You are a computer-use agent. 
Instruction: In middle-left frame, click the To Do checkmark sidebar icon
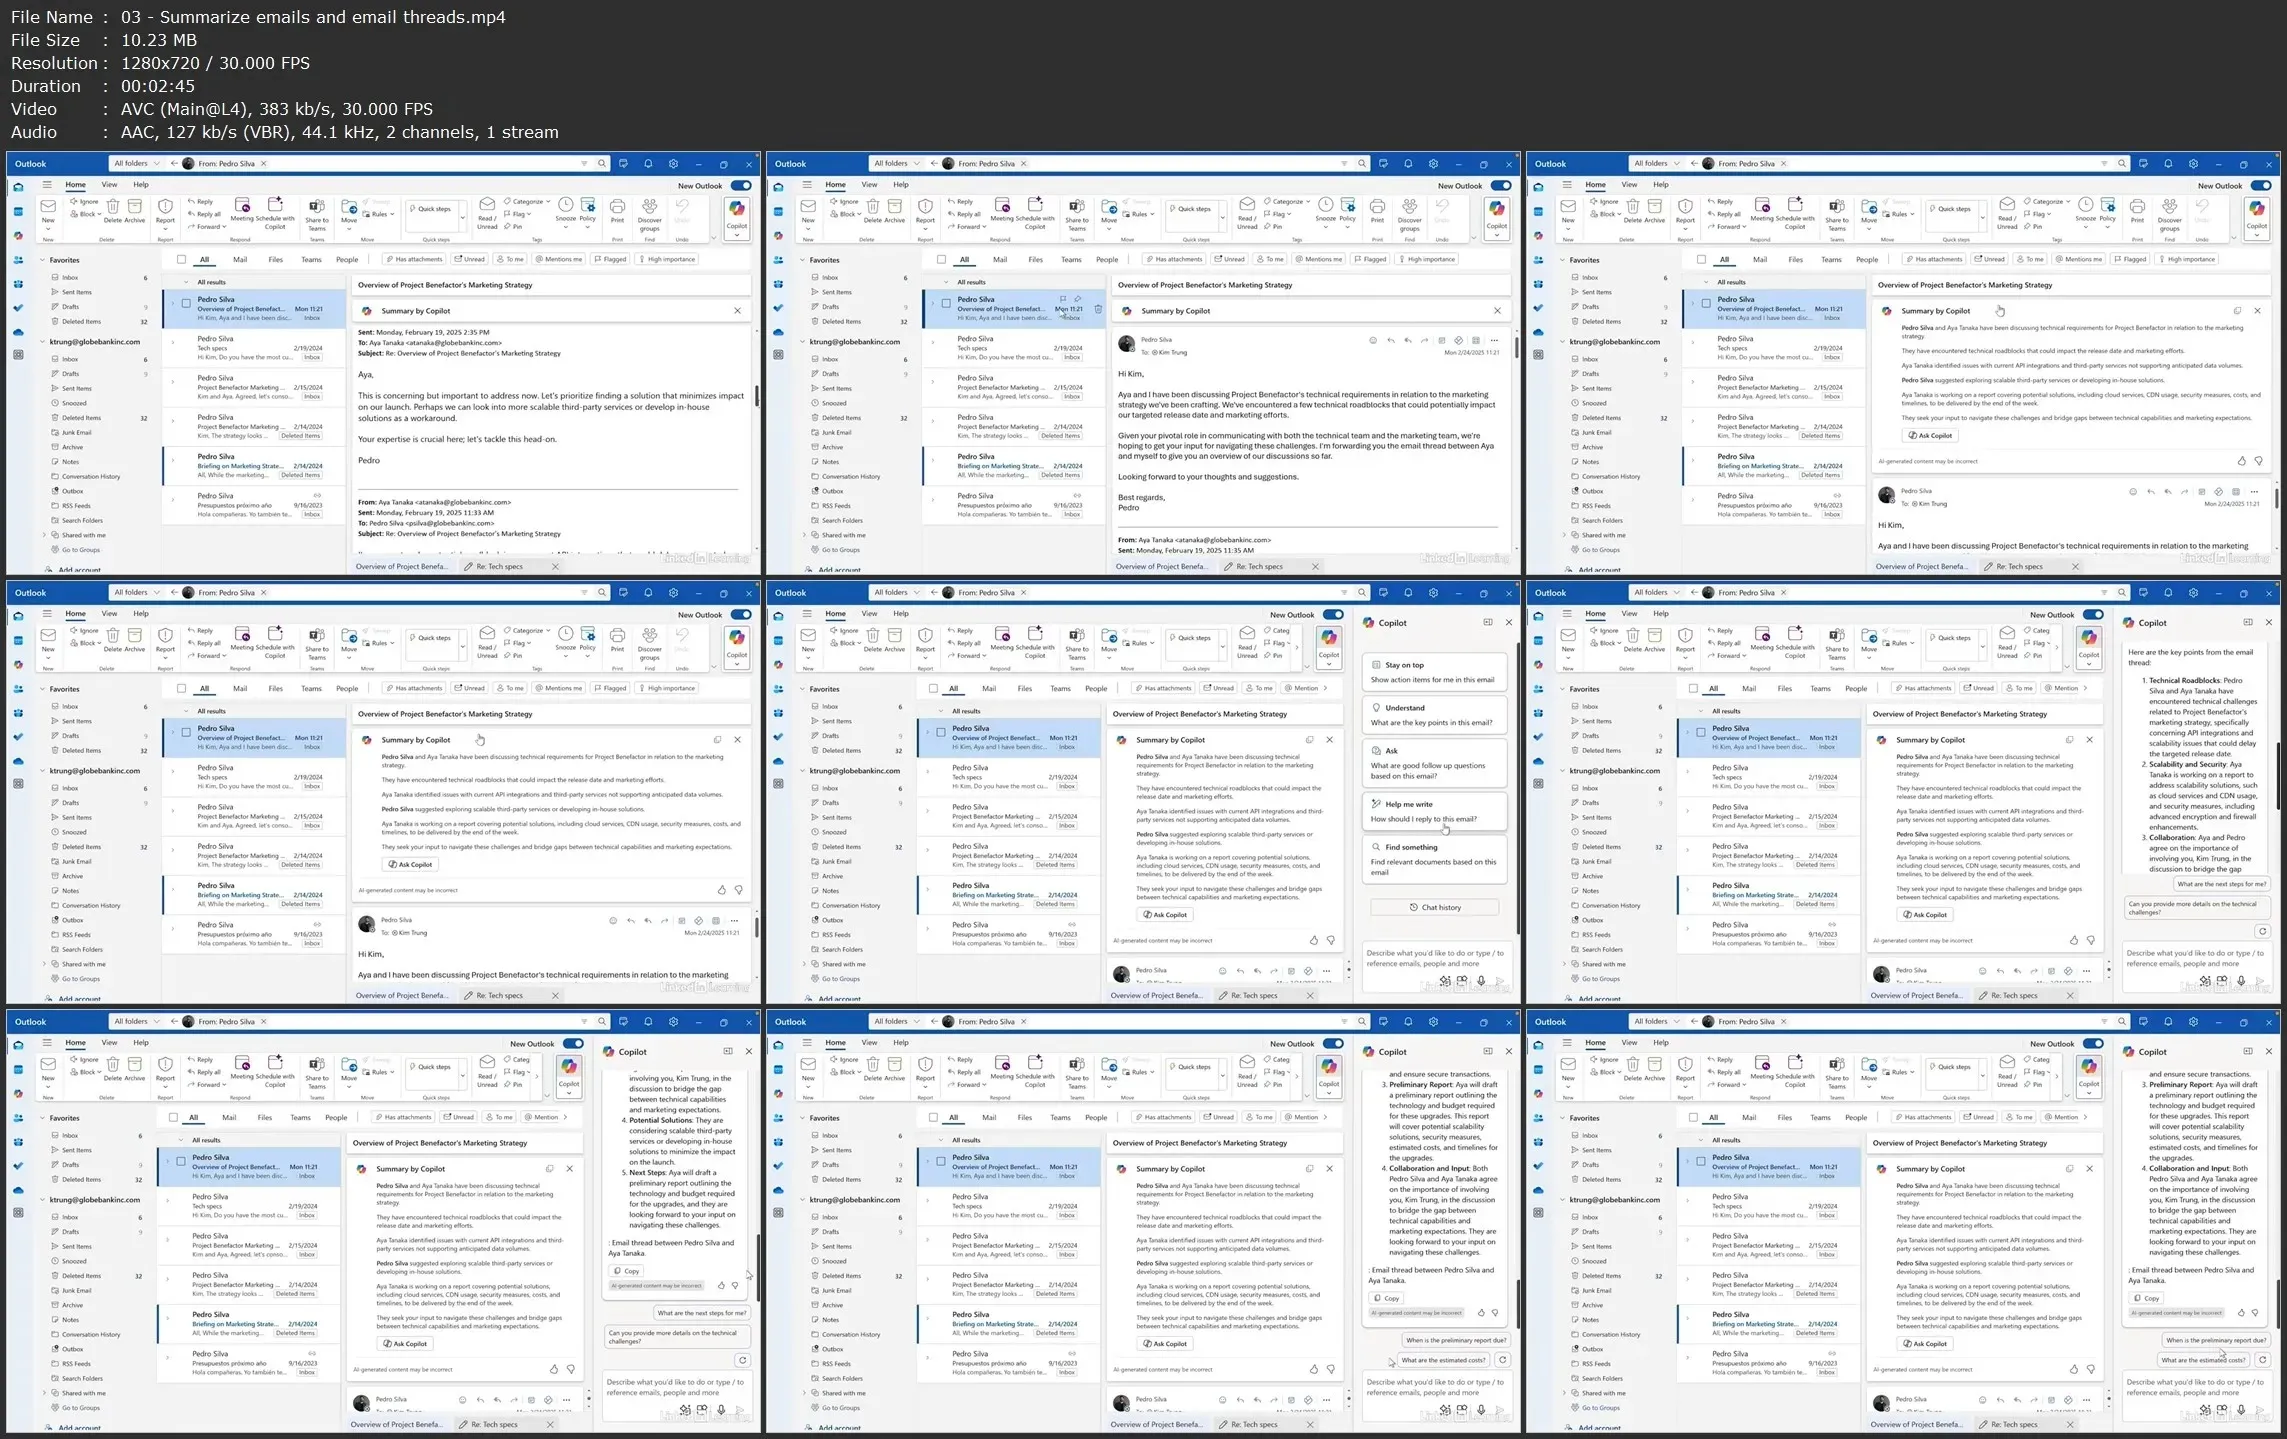(18, 737)
